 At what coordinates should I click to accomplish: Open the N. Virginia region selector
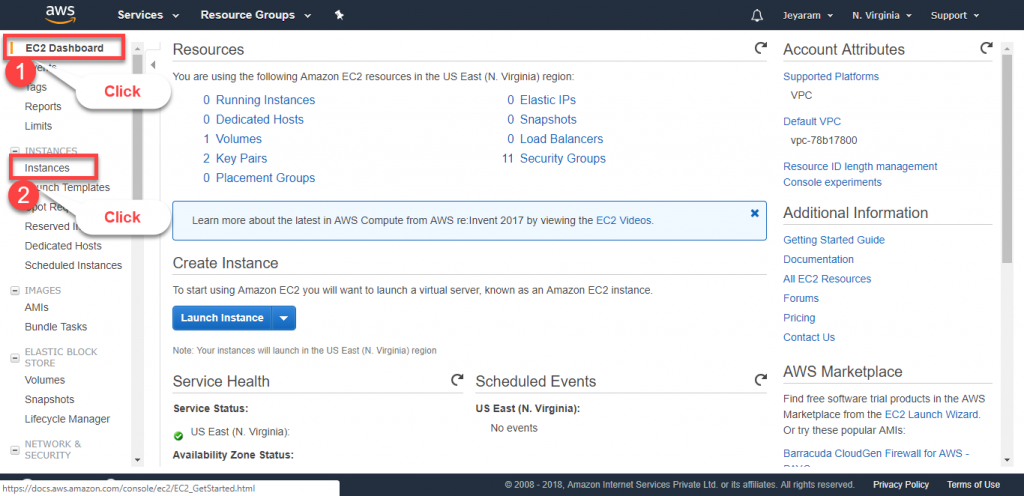[x=882, y=15]
